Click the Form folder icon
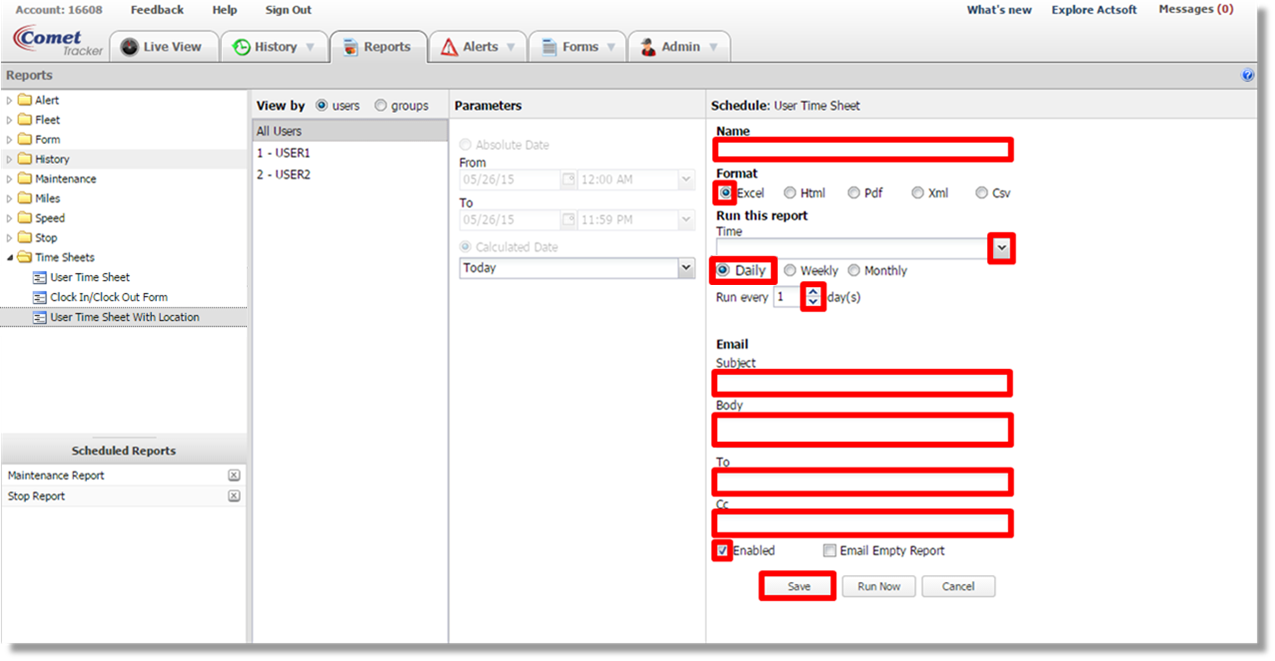 click(x=25, y=139)
